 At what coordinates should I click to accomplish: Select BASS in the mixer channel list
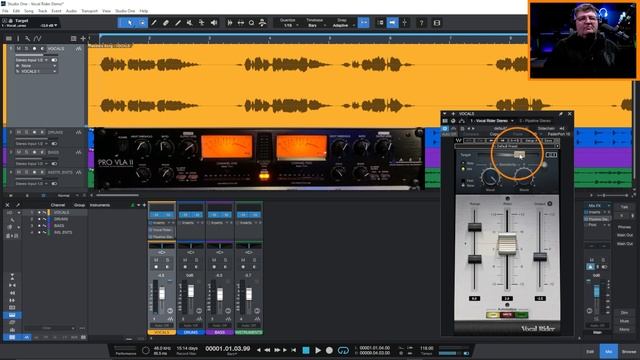(x=59, y=226)
